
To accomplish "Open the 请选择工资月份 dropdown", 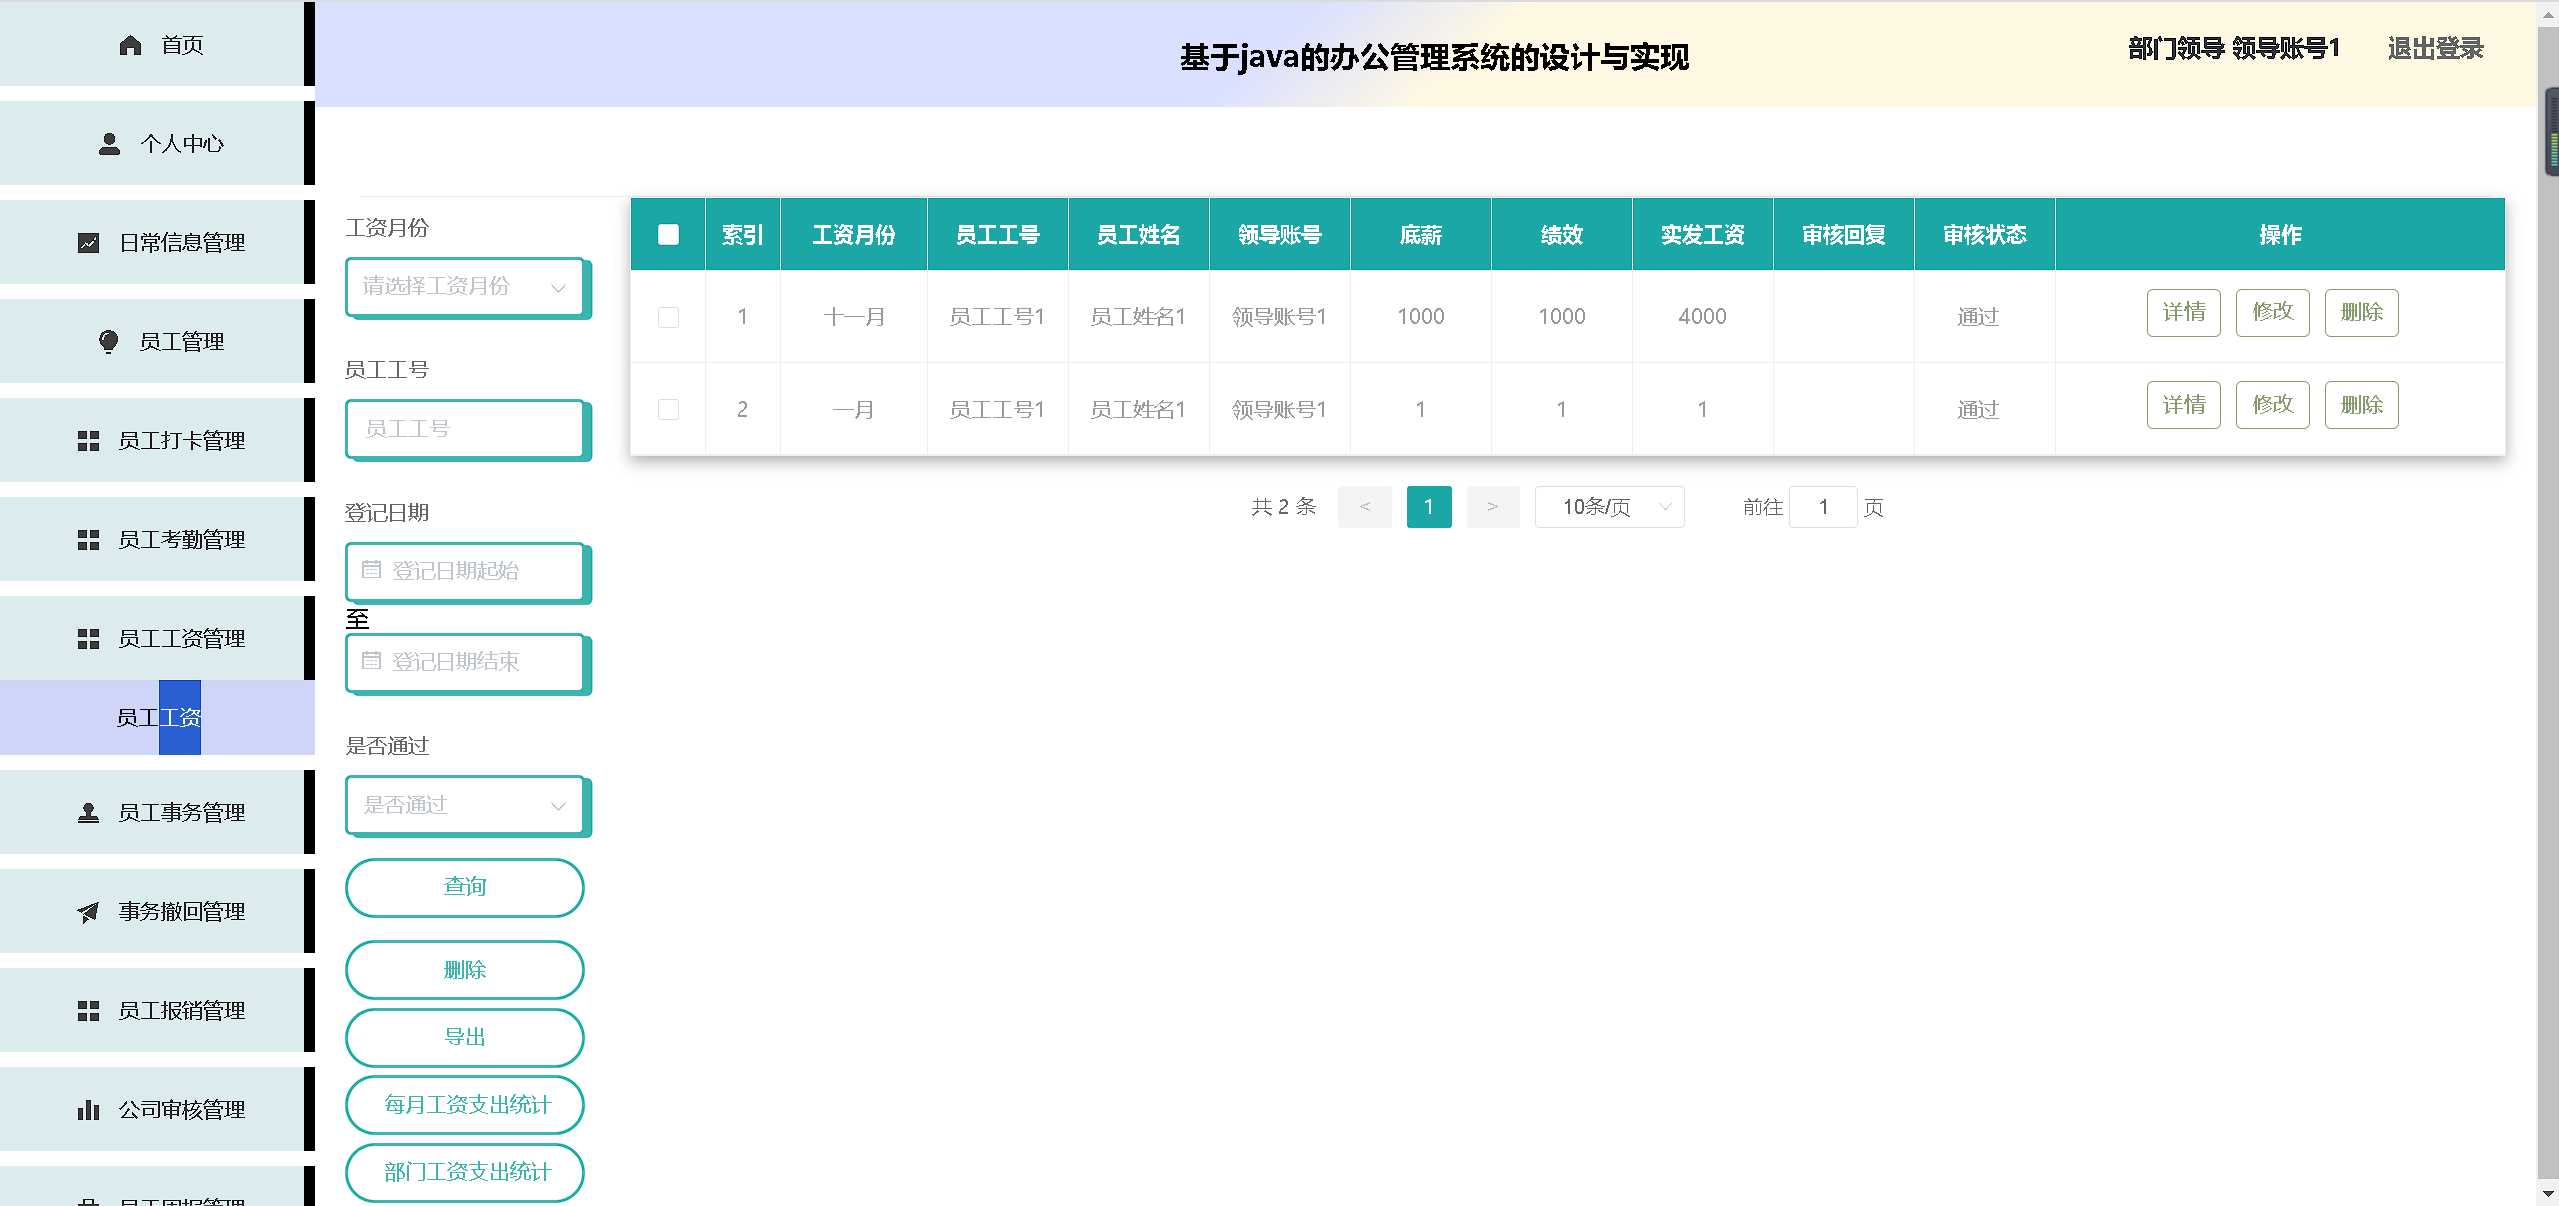I will point(465,287).
